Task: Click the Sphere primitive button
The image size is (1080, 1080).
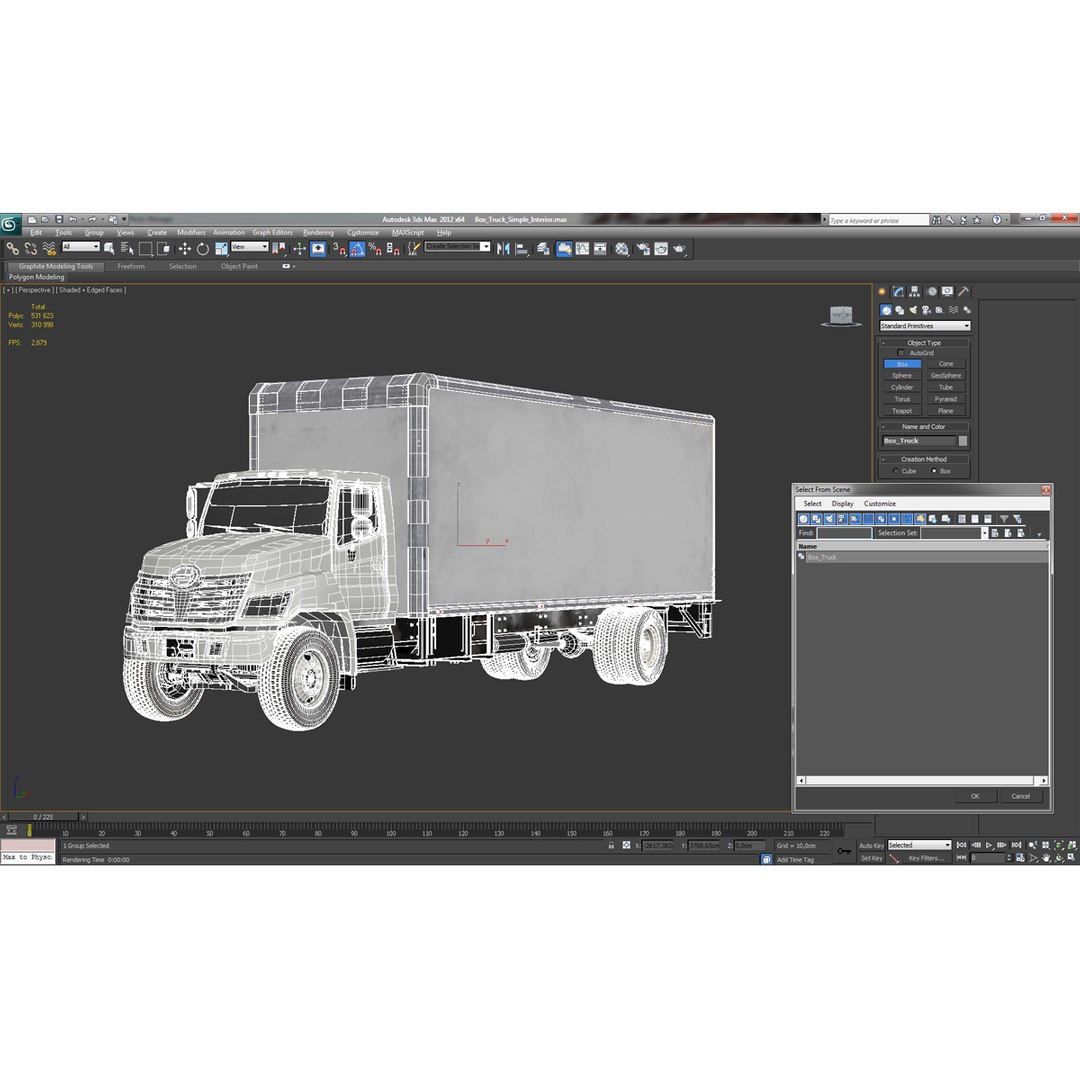Action: pos(902,375)
